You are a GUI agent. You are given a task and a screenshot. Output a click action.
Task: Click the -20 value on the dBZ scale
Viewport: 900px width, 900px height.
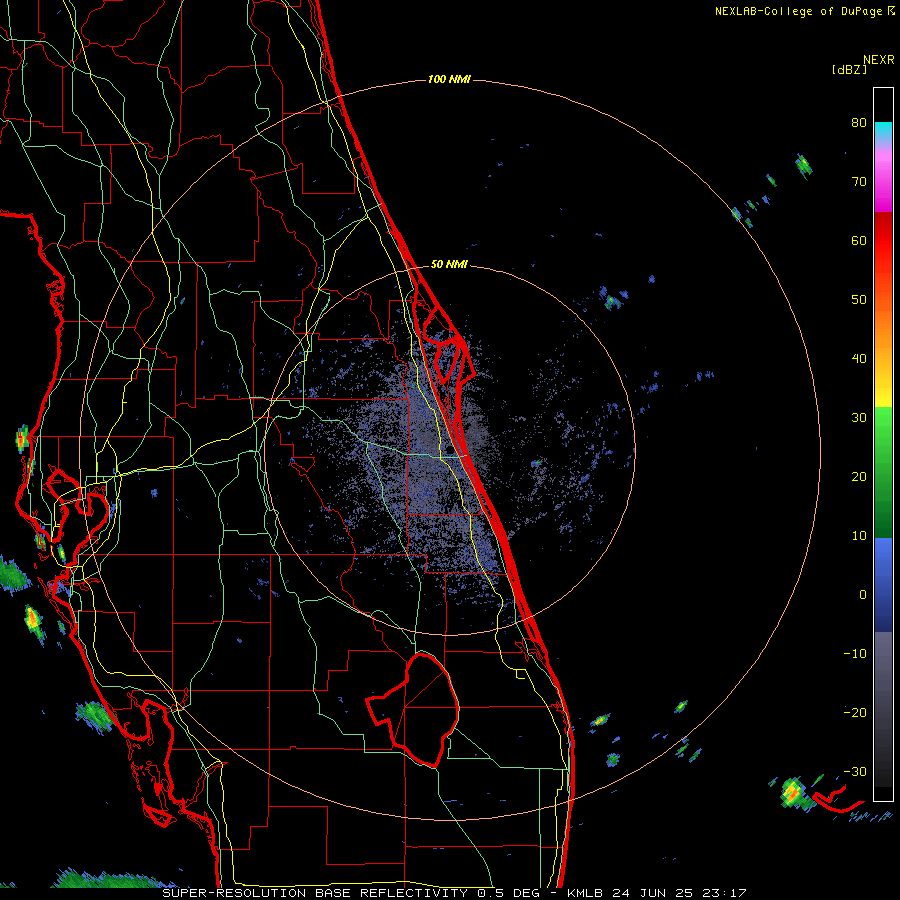(x=855, y=712)
